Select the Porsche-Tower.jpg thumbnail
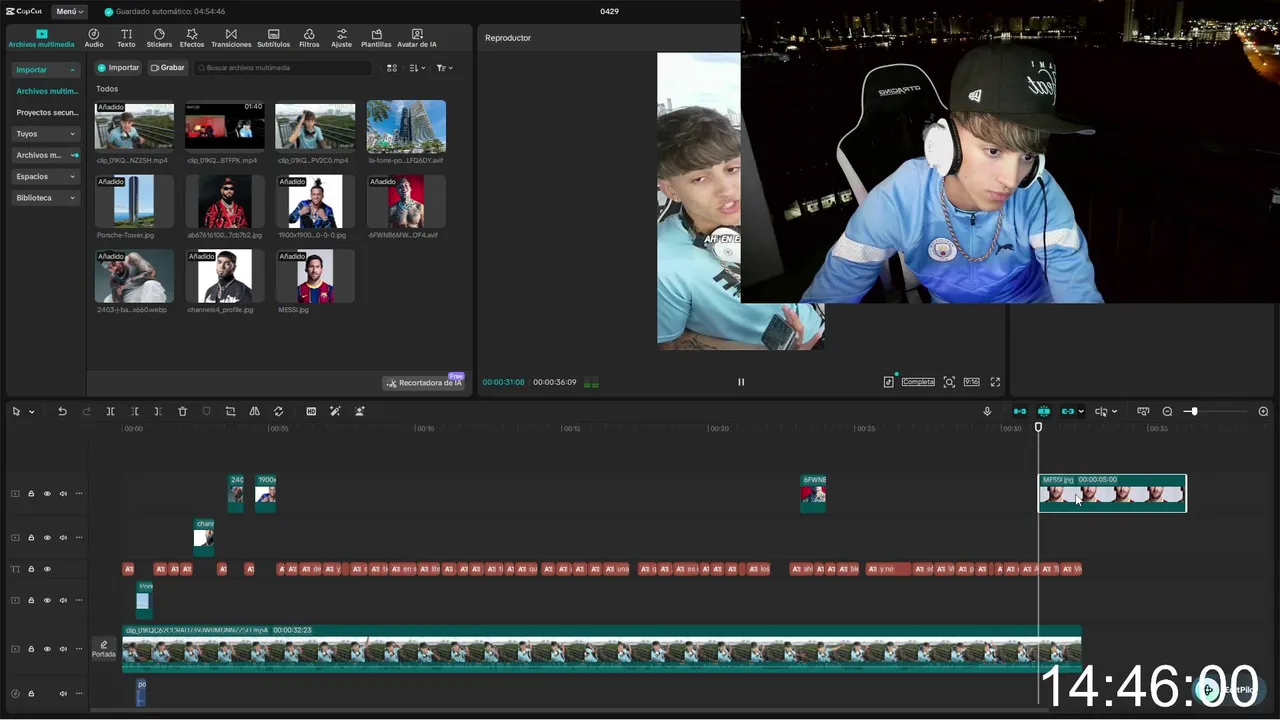This screenshot has height=720, width=1280. [134, 201]
